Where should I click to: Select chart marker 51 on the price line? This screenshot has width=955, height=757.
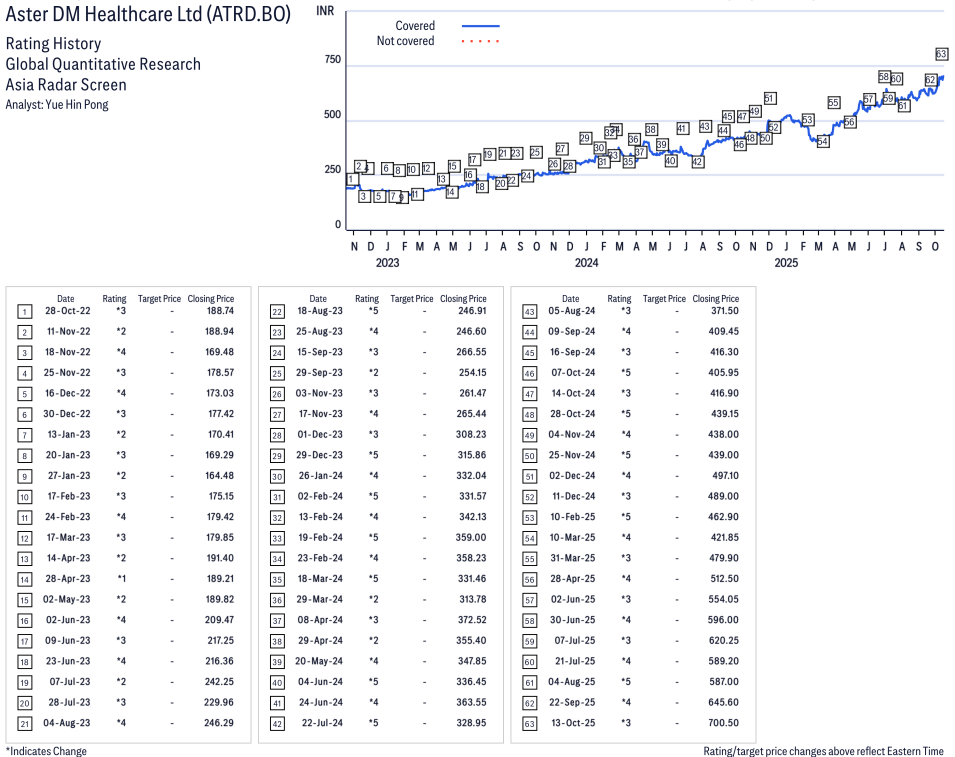pyautogui.click(x=770, y=98)
